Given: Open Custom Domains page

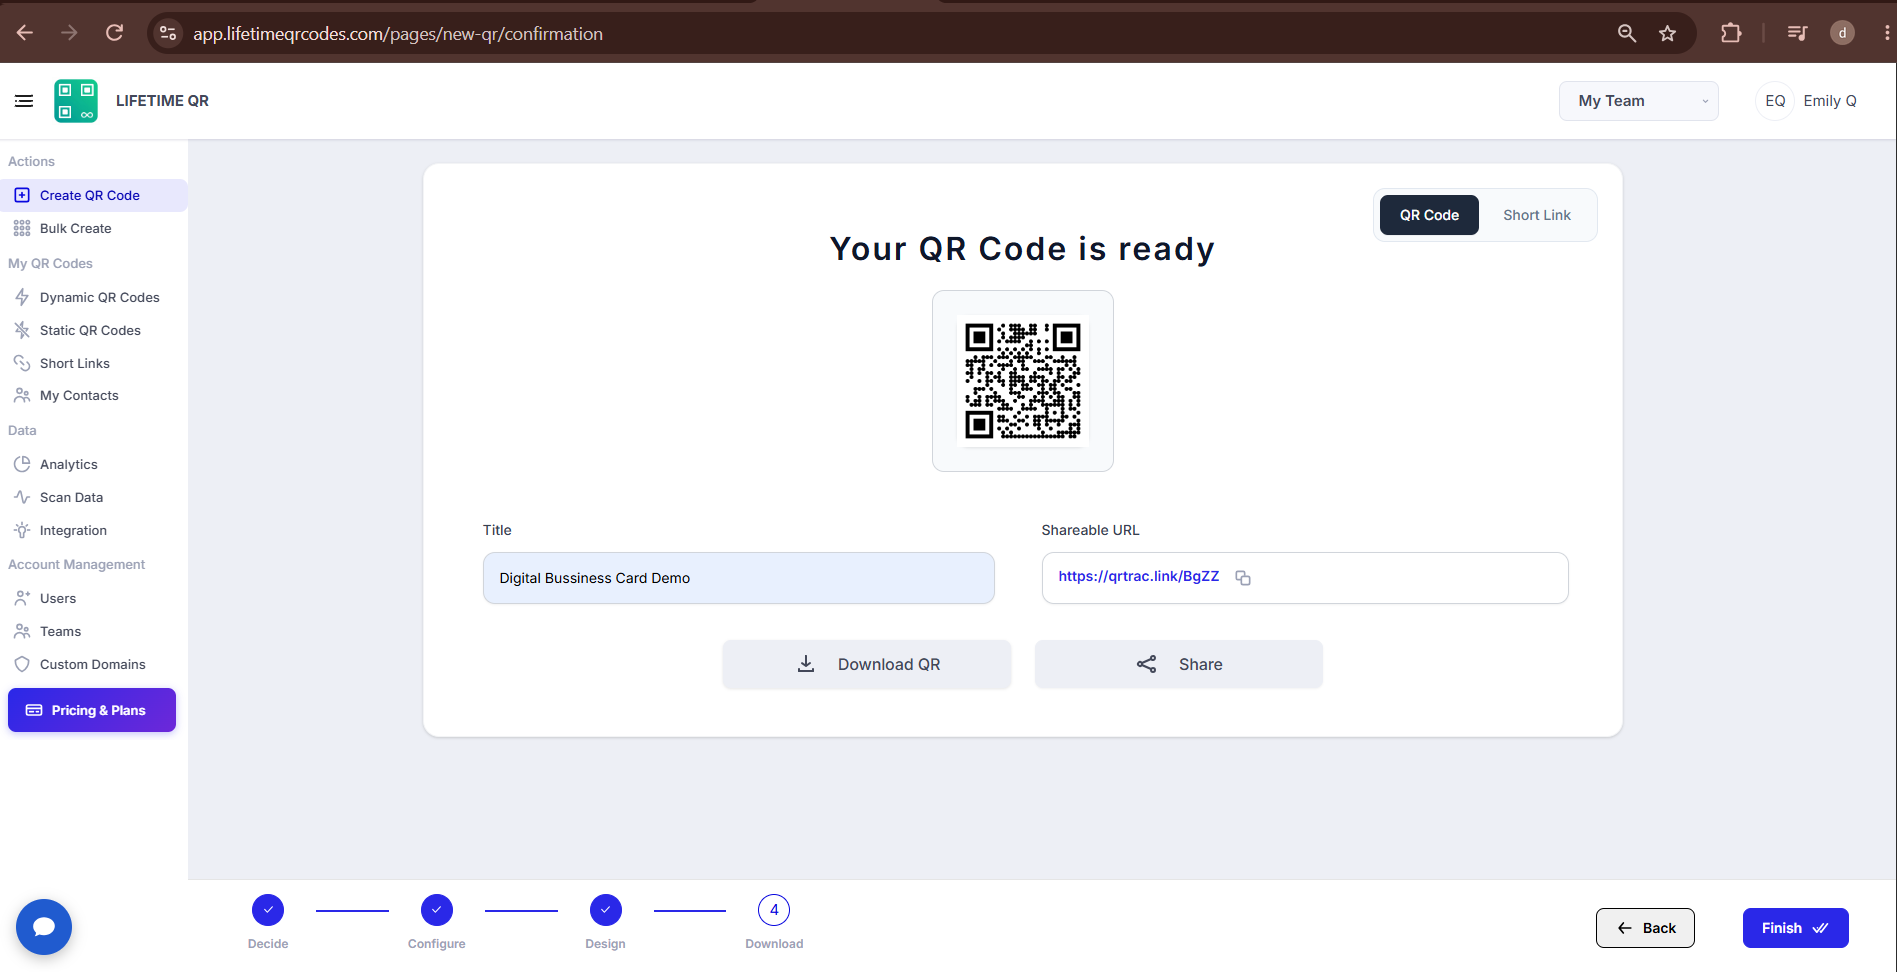Looking at the screenshot, I should click(94, 664).
